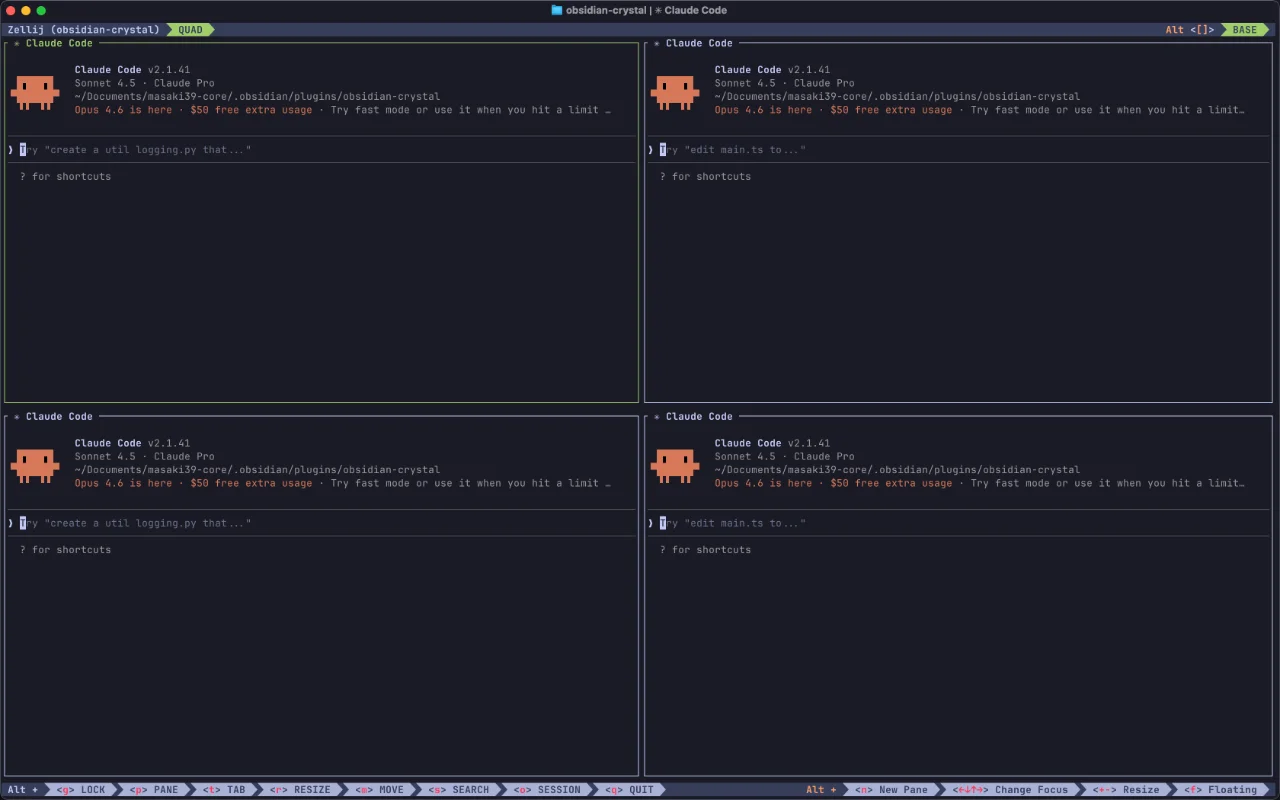Click the Claude mascot in top-left pane
Screen dimensions: 1280x800
35,91
